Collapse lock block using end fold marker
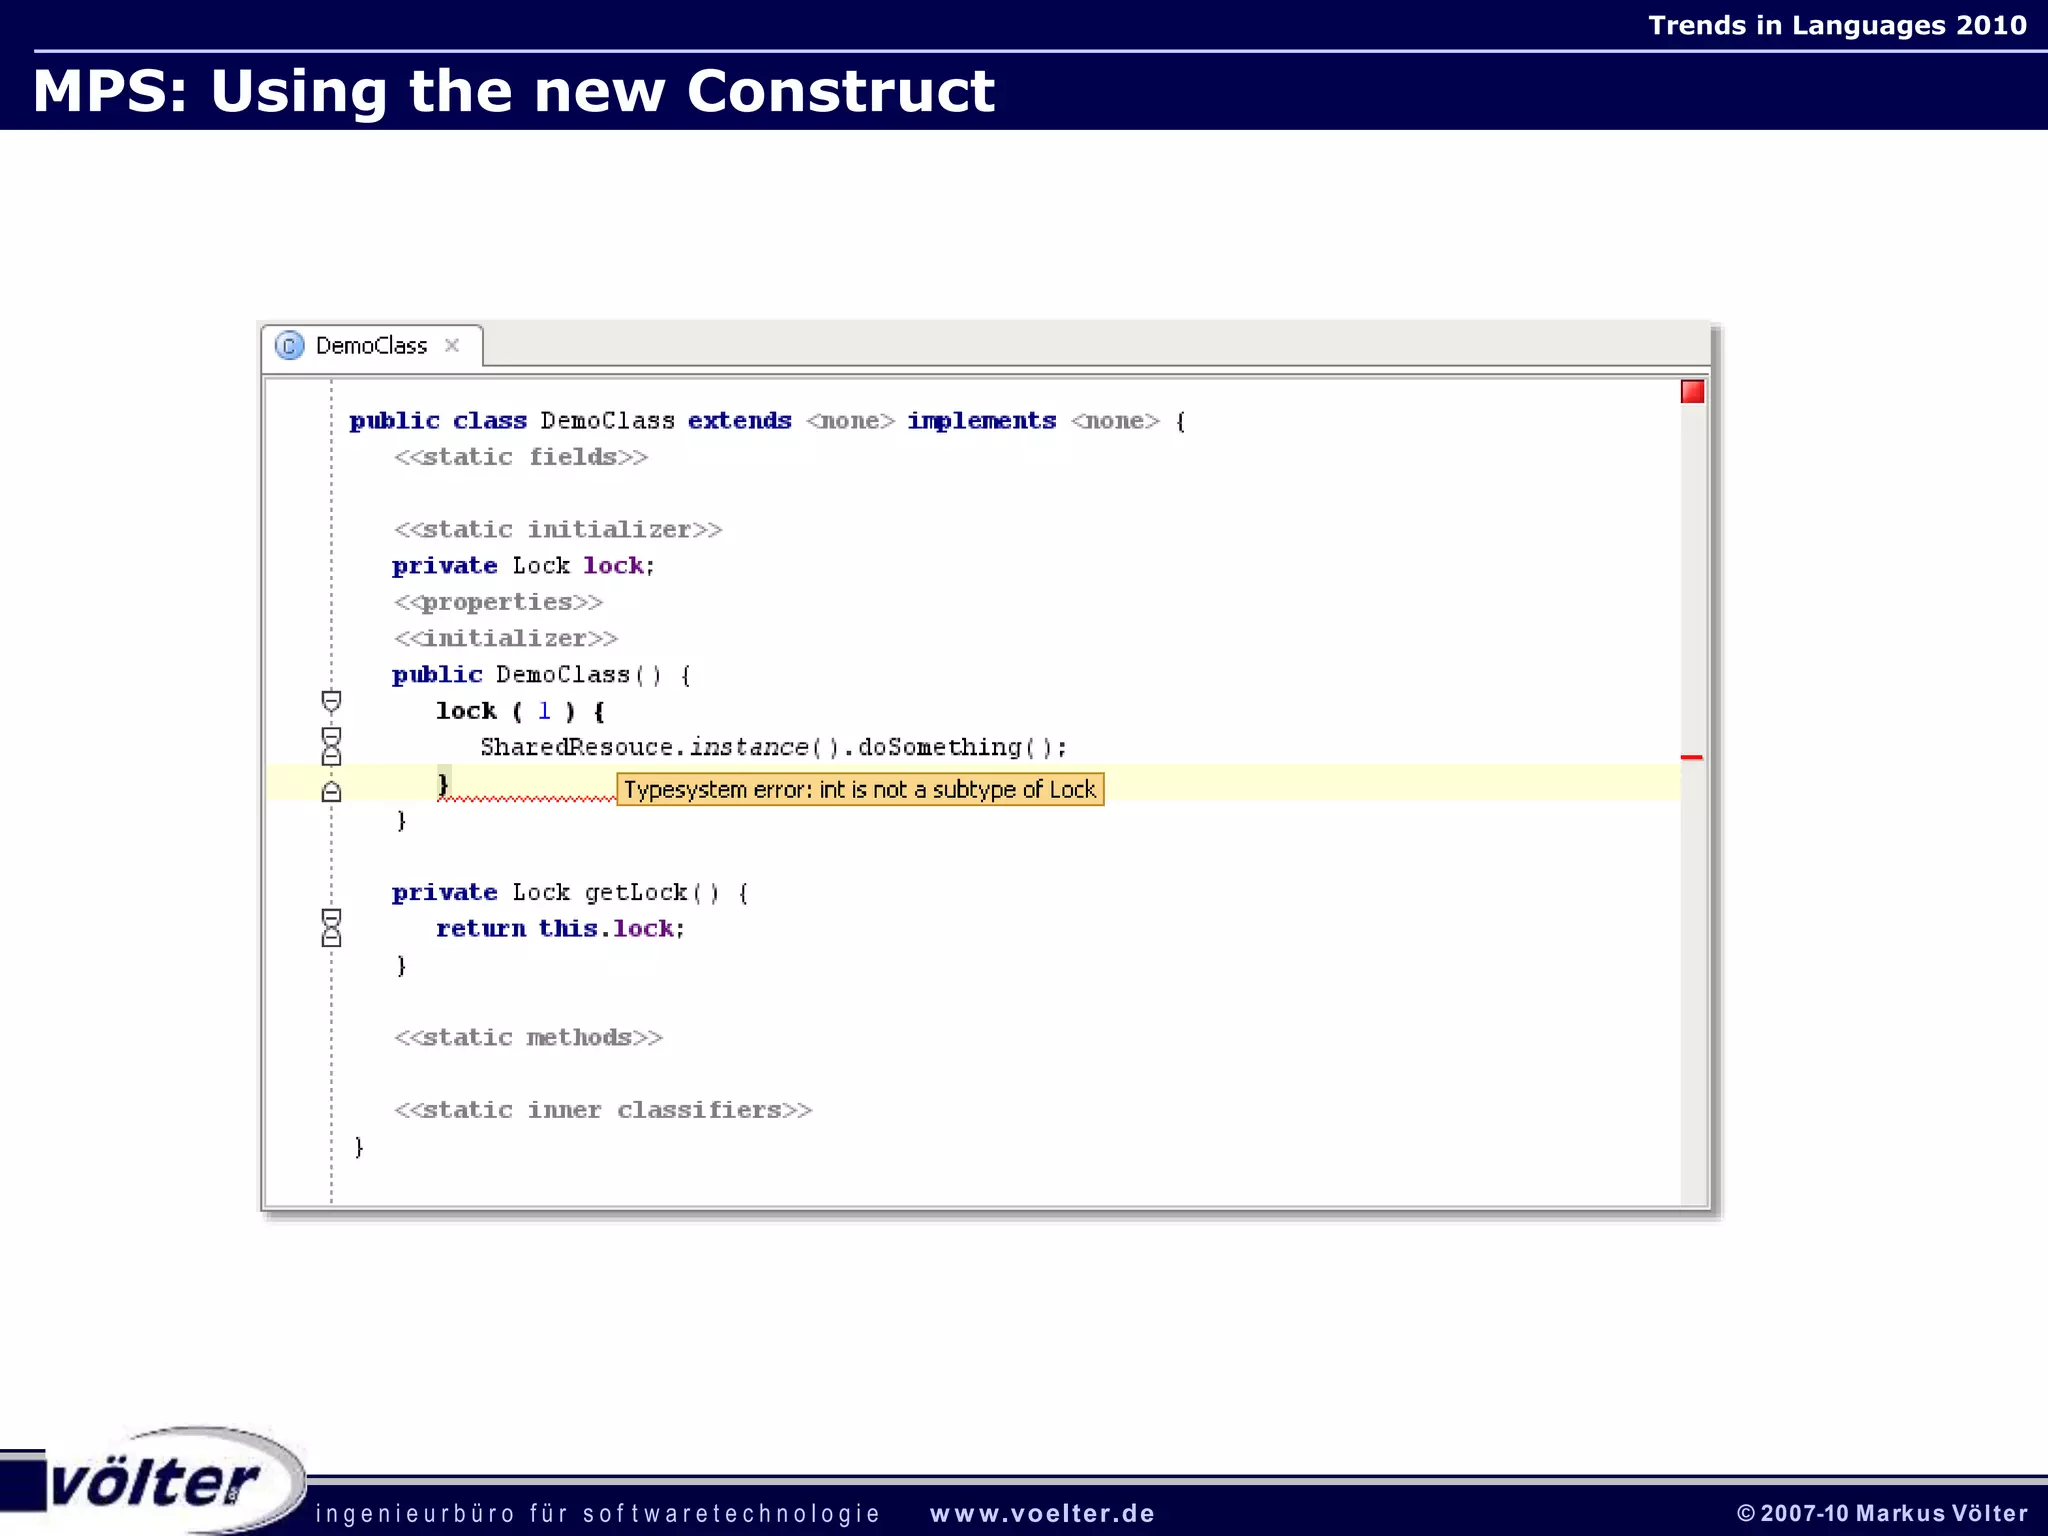The image size is (2048, 1536). click(x=331, y=791)
